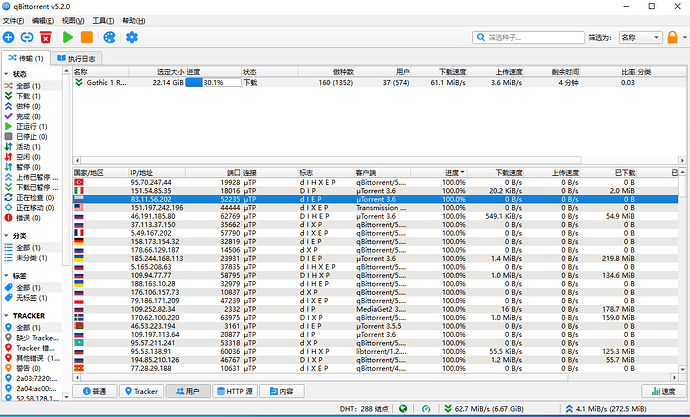Open the 用户 peers details tab
This screenshot has height=417, width=690.
coord(188,391)
